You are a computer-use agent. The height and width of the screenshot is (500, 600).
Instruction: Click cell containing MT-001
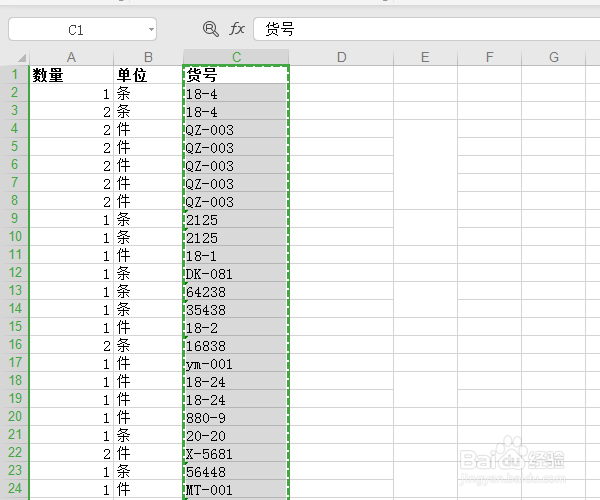click(236, 489)
